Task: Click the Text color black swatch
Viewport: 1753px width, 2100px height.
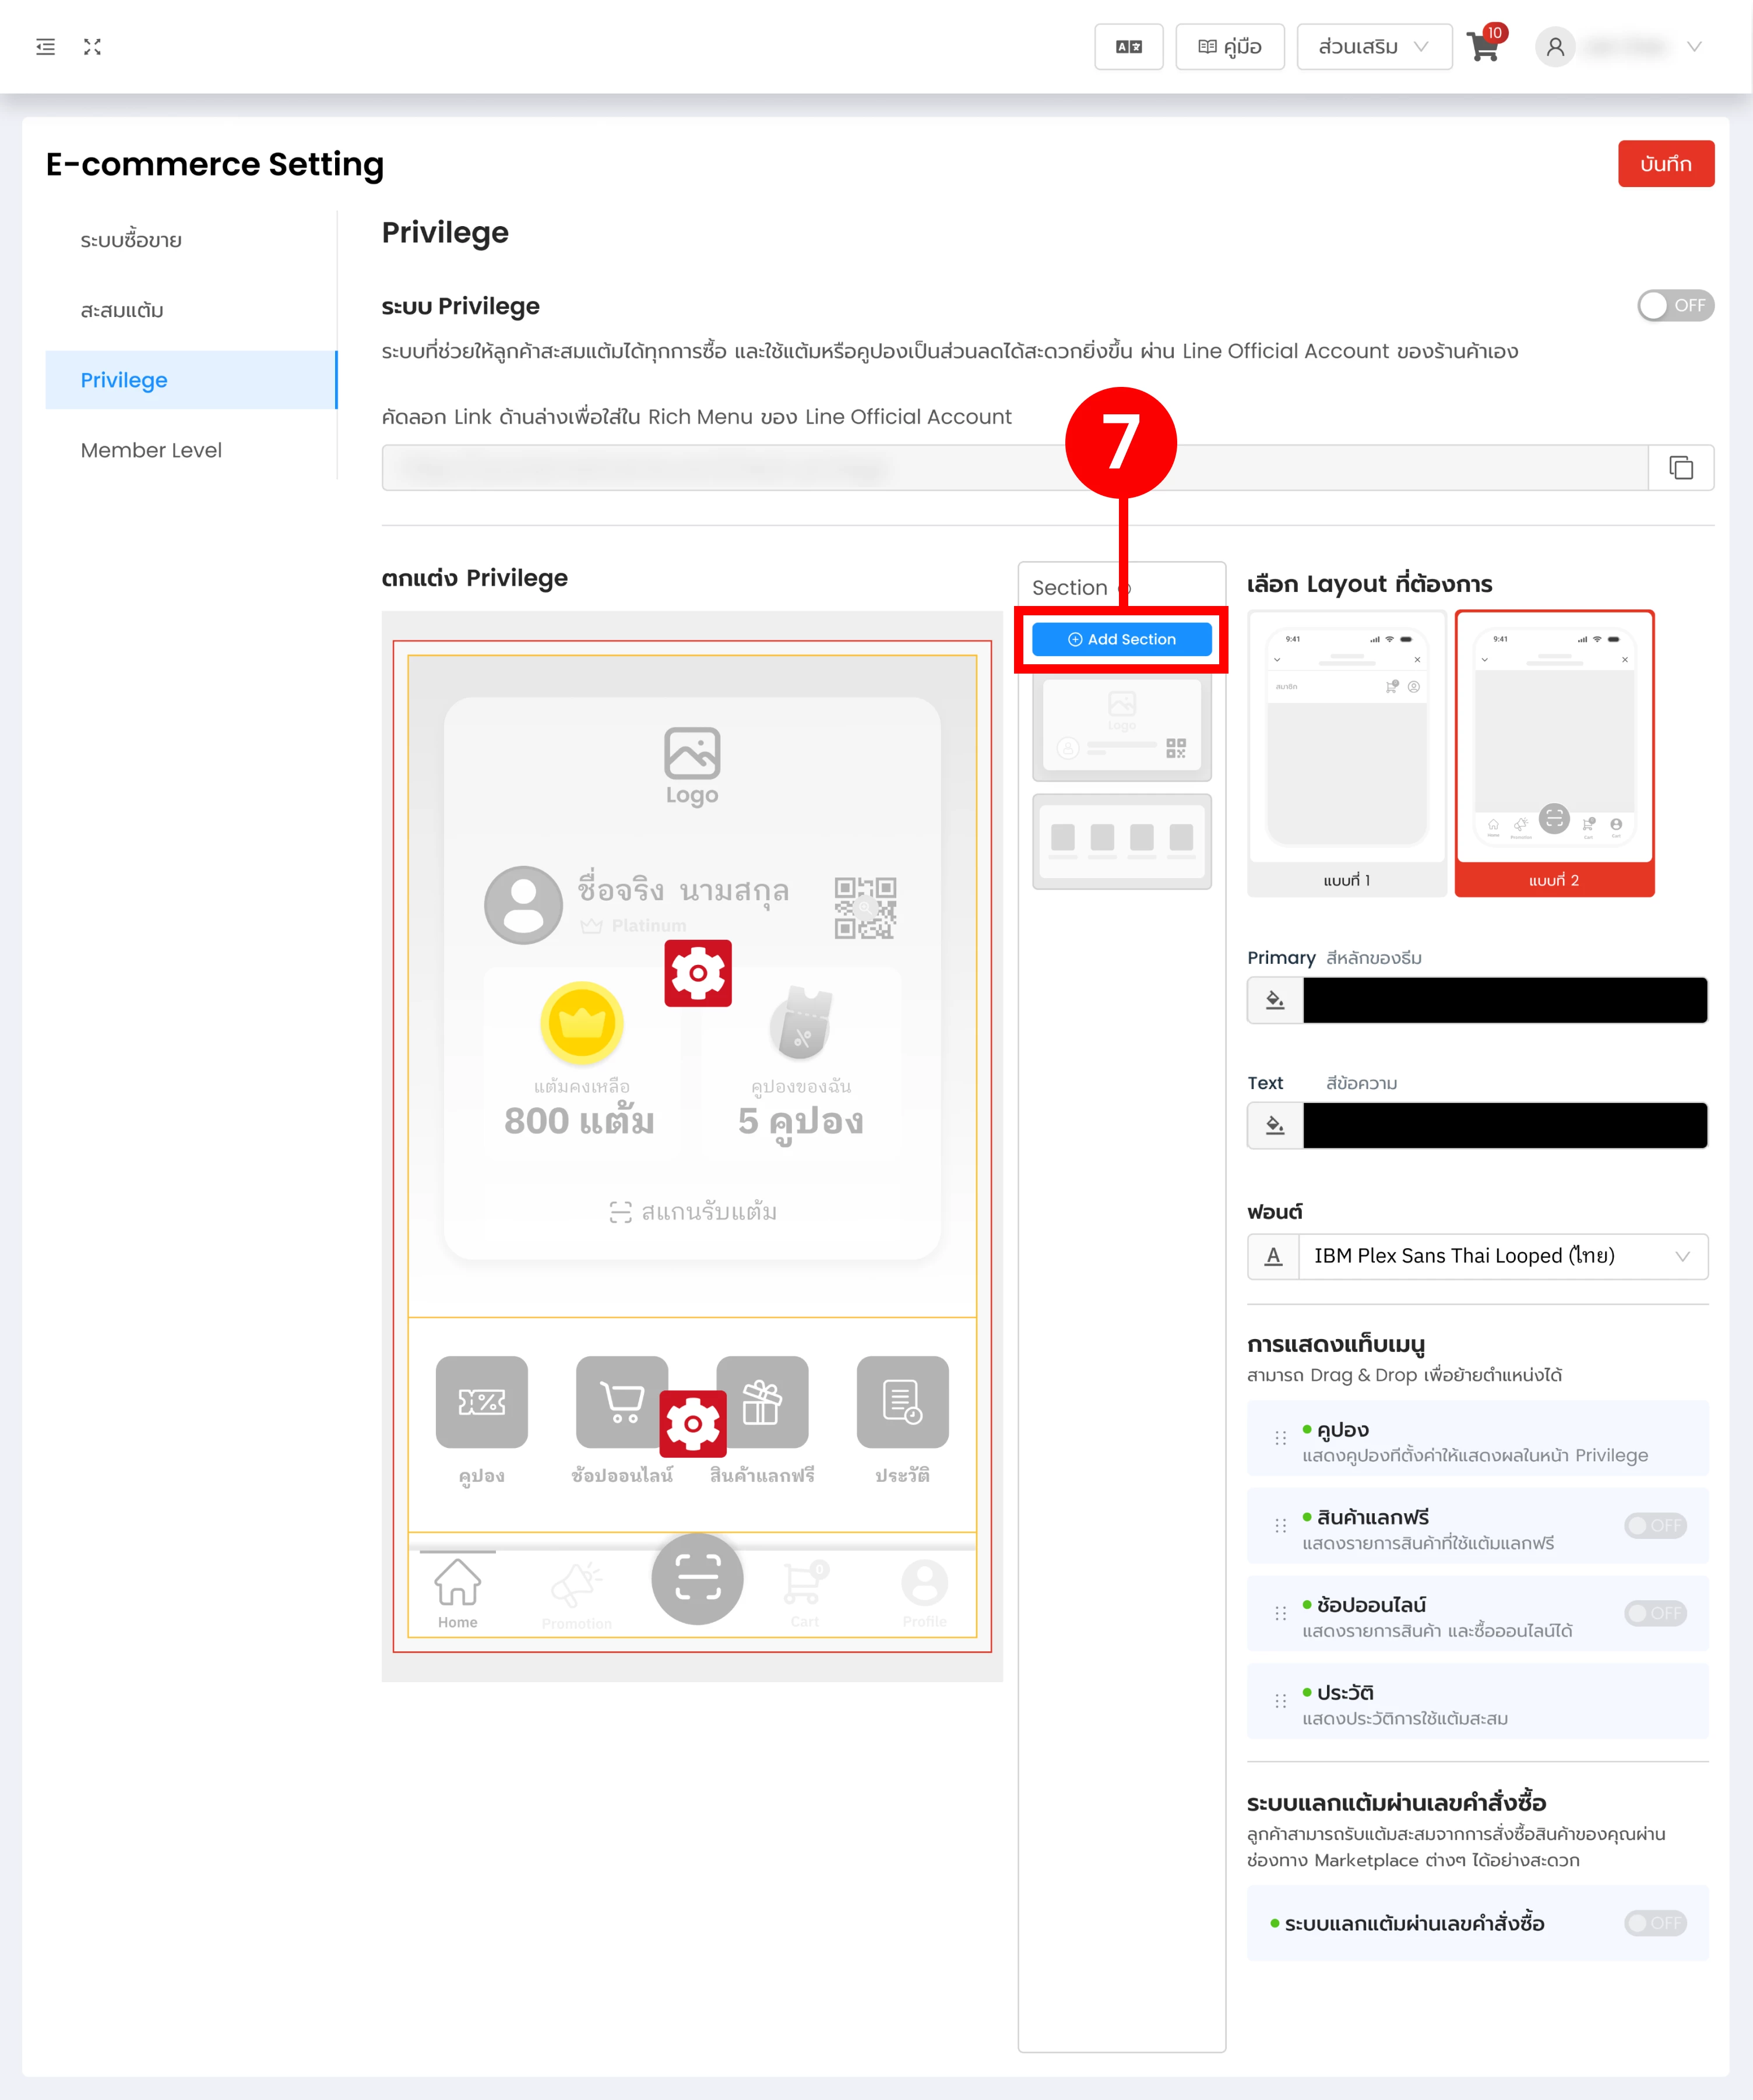Action: click(x=1504, y=1126)
